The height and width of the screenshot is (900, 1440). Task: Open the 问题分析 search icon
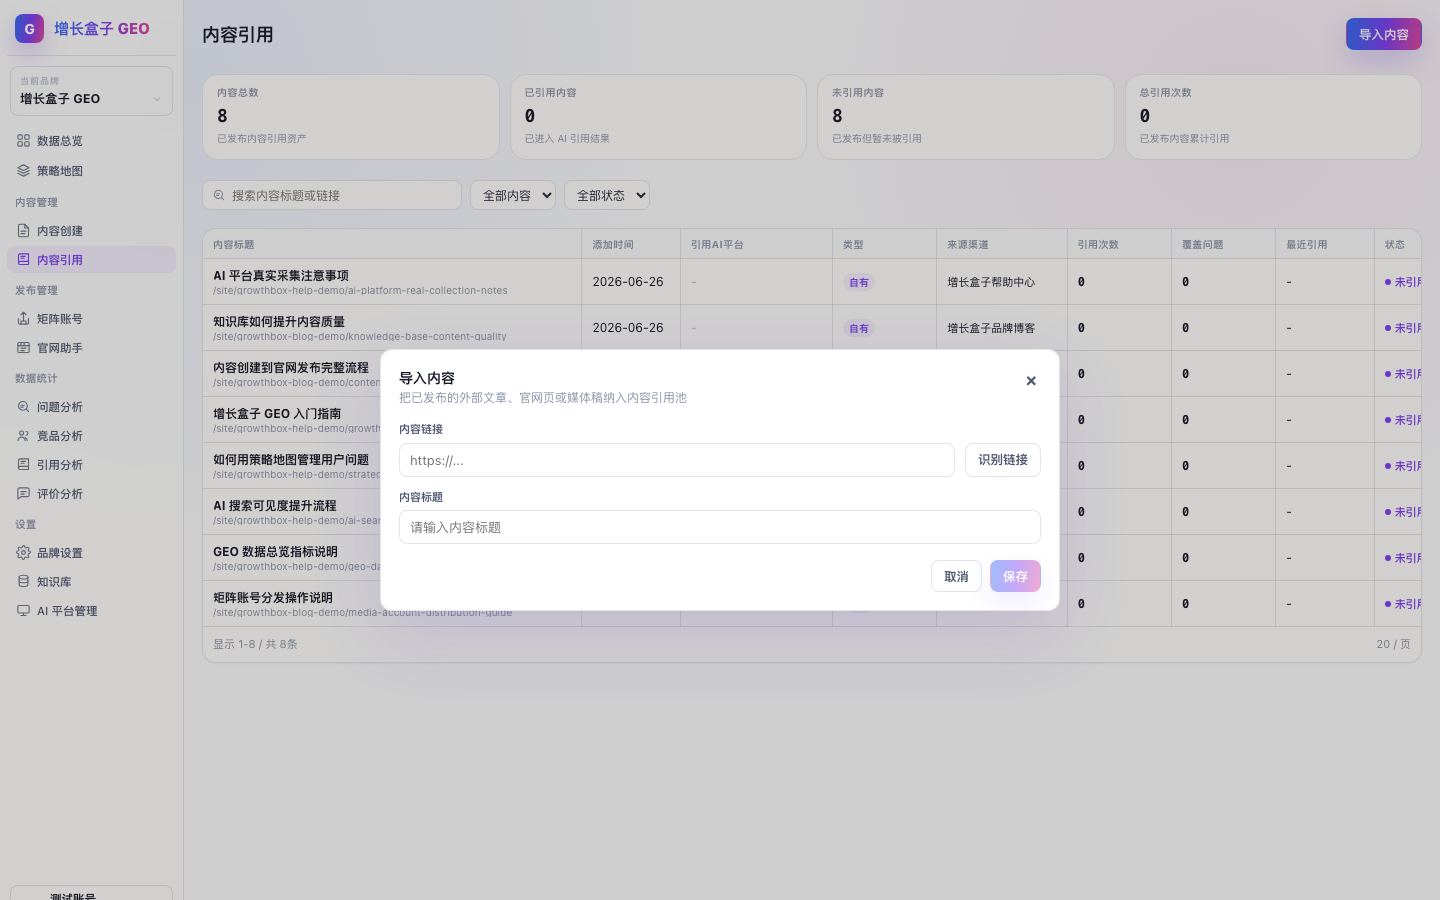click(x=23, y=407)
